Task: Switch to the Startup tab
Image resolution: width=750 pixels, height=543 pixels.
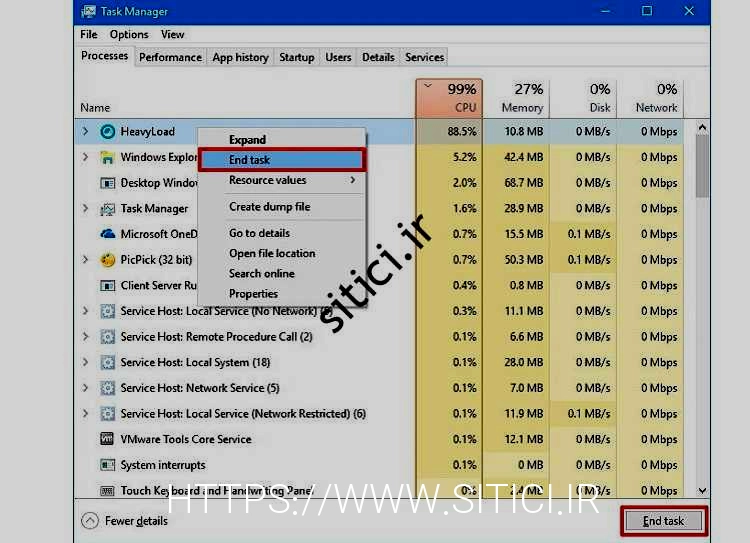Action: (297, 57)
